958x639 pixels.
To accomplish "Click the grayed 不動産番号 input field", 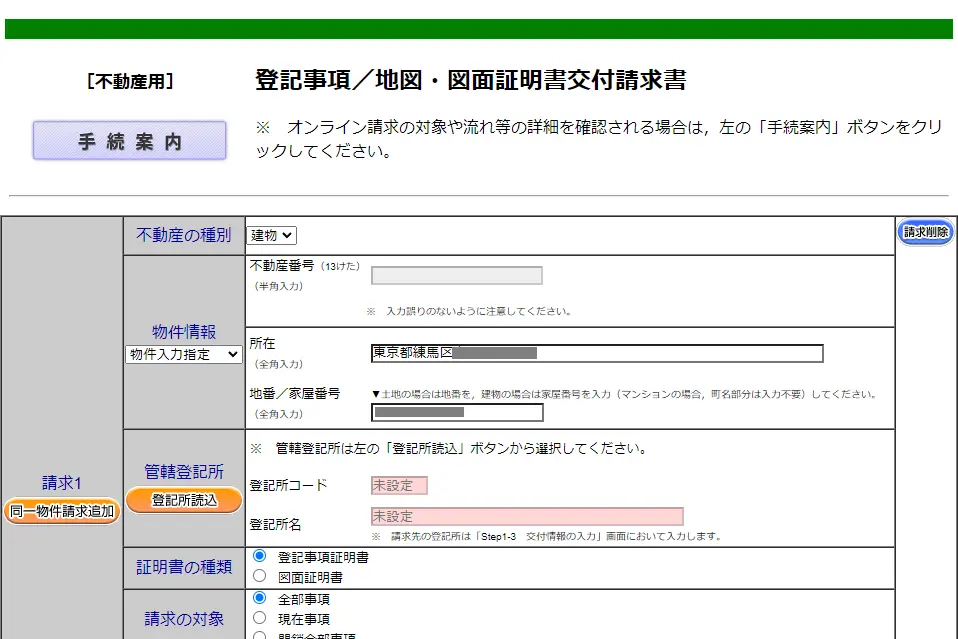I will (456, 275).
